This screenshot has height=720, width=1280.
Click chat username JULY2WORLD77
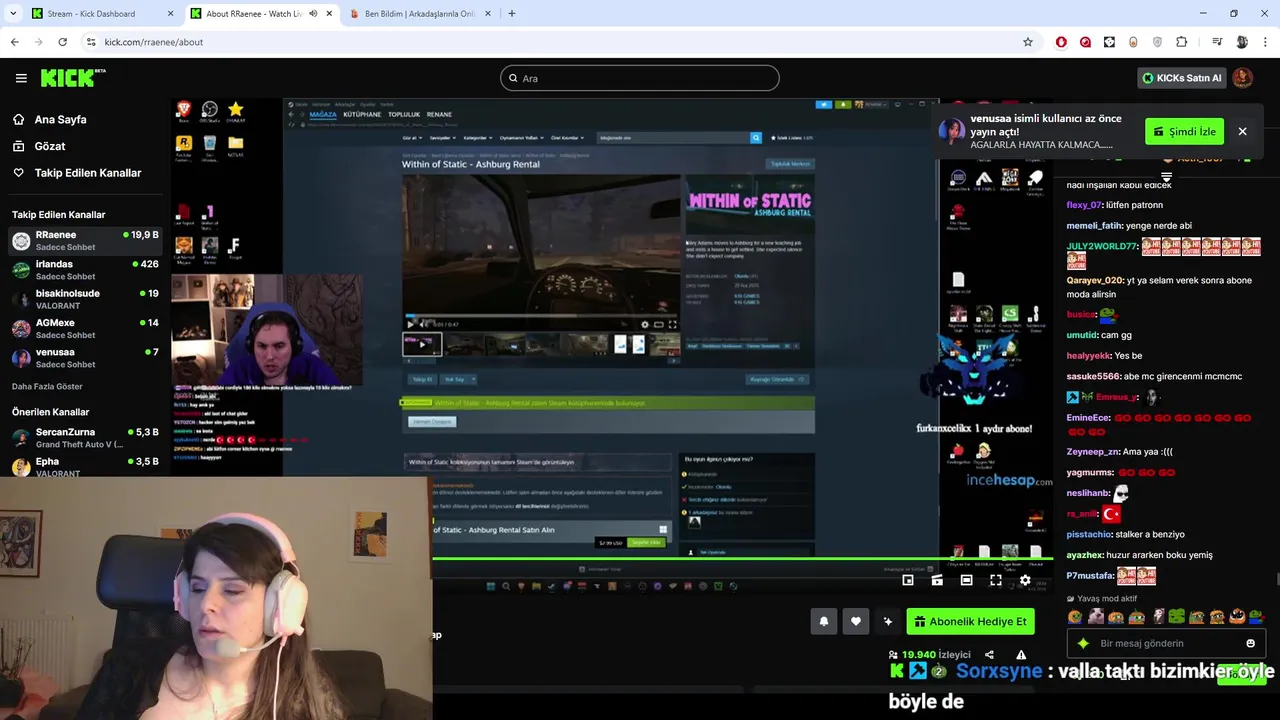click(x=1102, y=246)
